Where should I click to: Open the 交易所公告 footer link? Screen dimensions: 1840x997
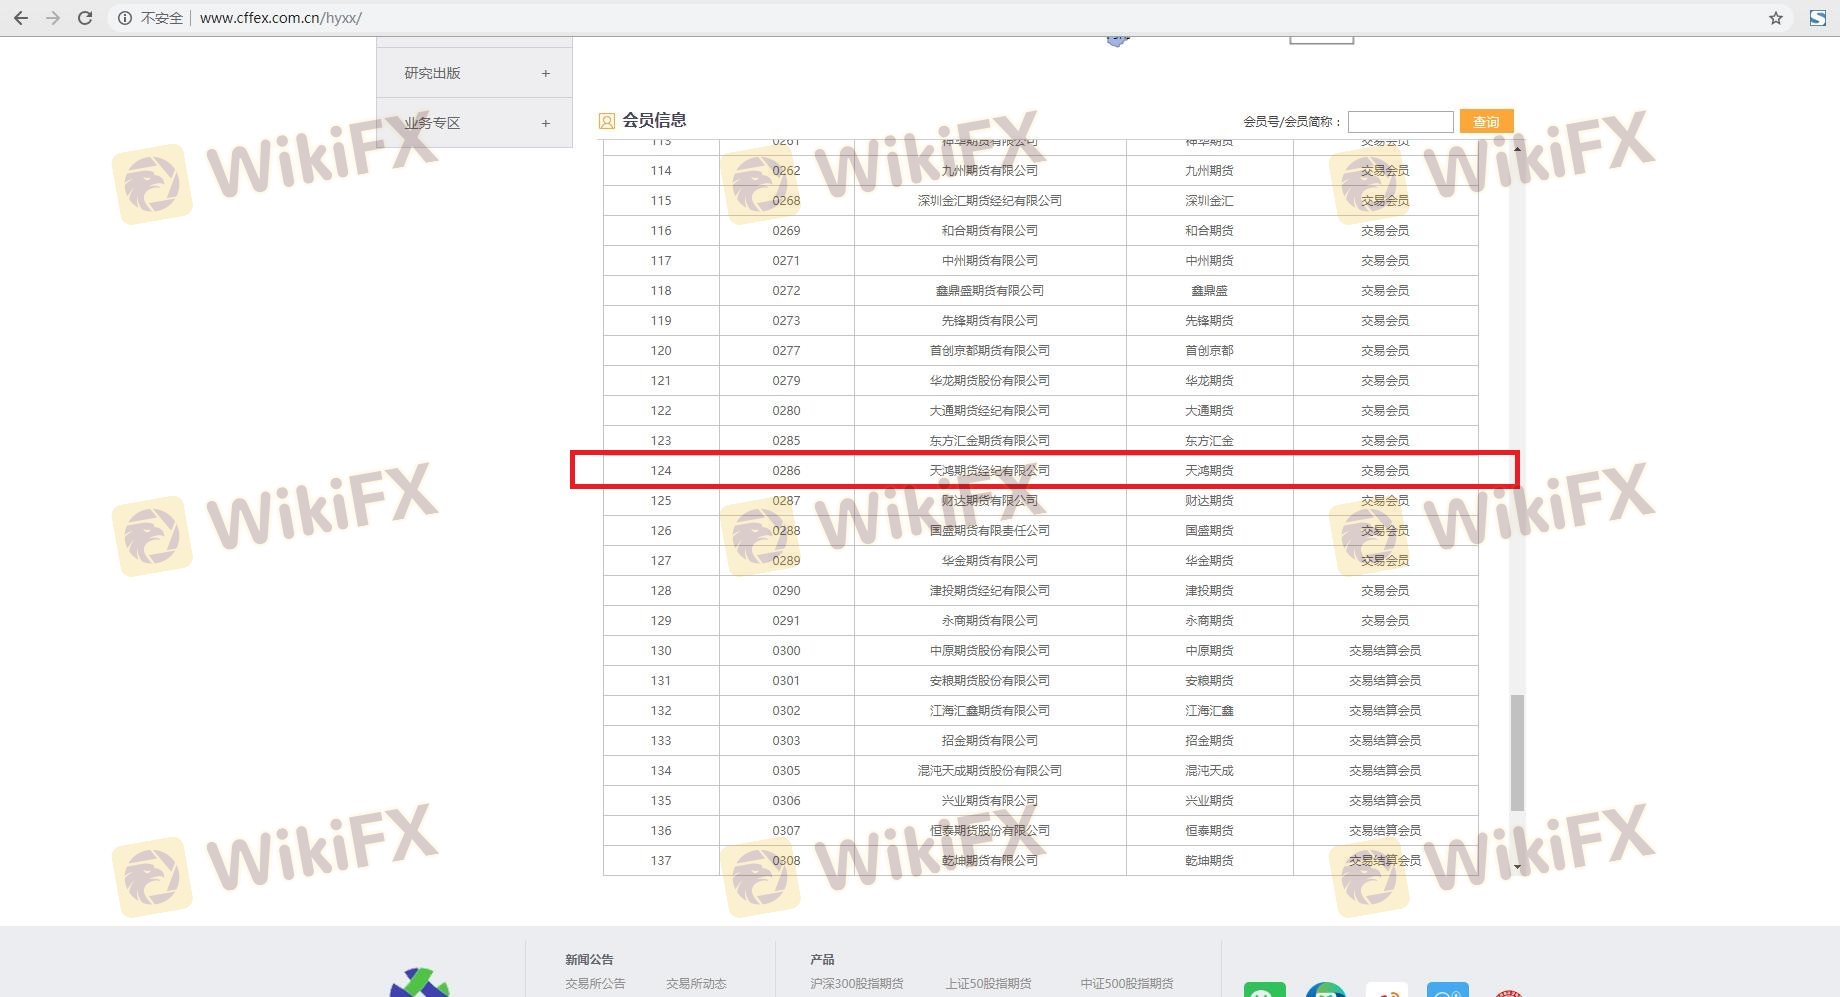[595, 983]
